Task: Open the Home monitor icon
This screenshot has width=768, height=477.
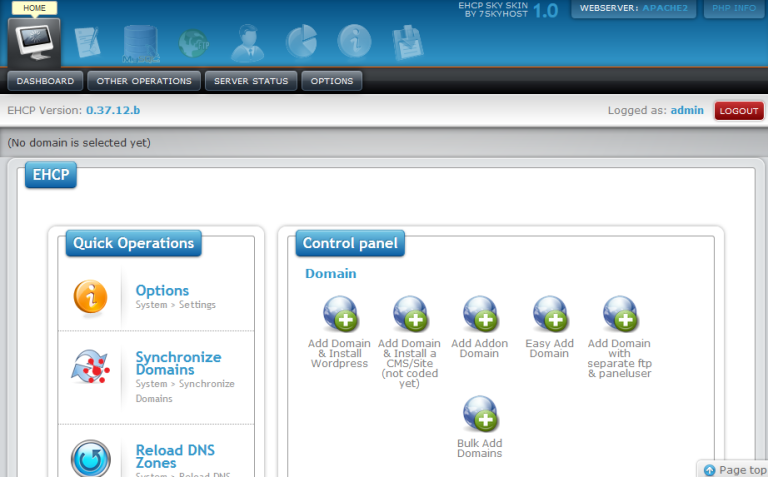Action: pyautogui.click(x=34, y=42)
